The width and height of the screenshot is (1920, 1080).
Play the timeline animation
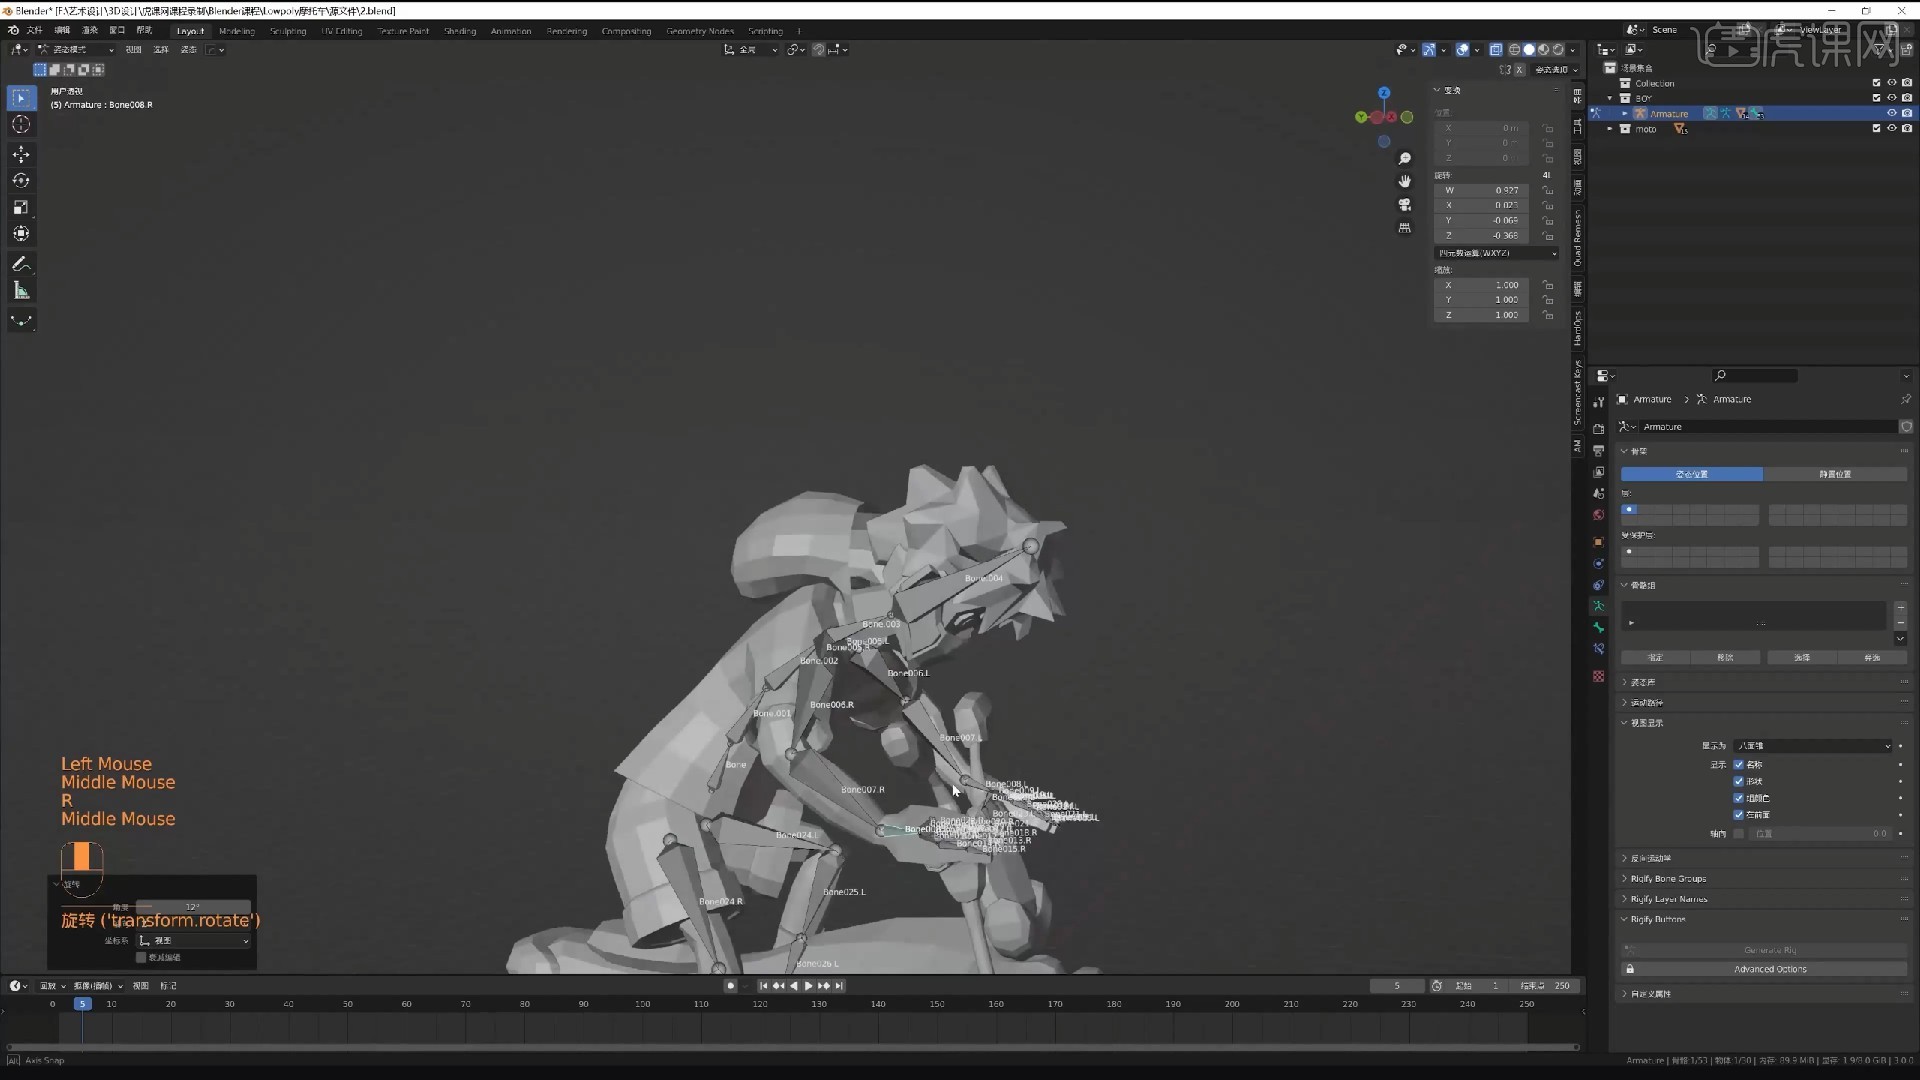[x=808, y=986]
